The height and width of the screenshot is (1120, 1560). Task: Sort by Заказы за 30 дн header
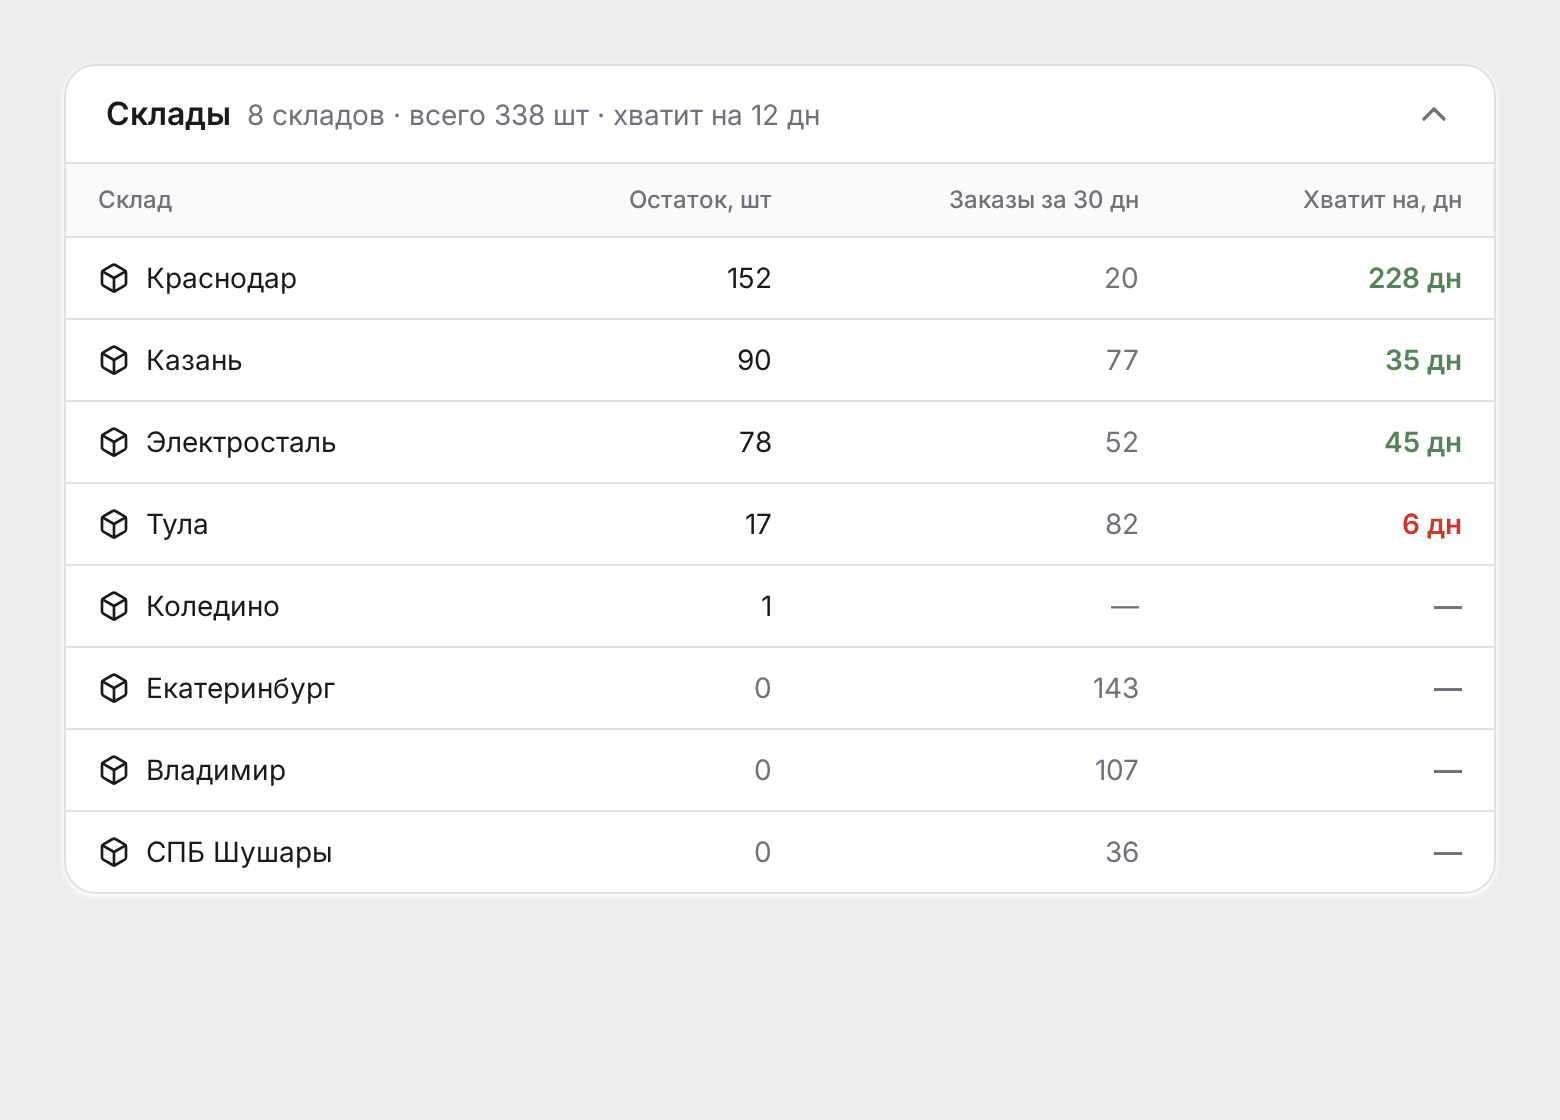click(1044, 200)
